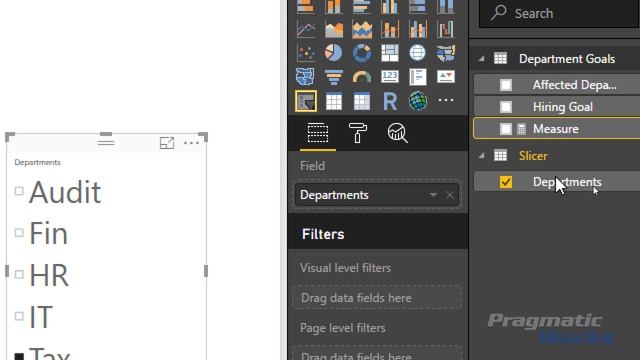Click the slicer Departments header text
This screenshot has width=640, height=360.
click(38, 162)
